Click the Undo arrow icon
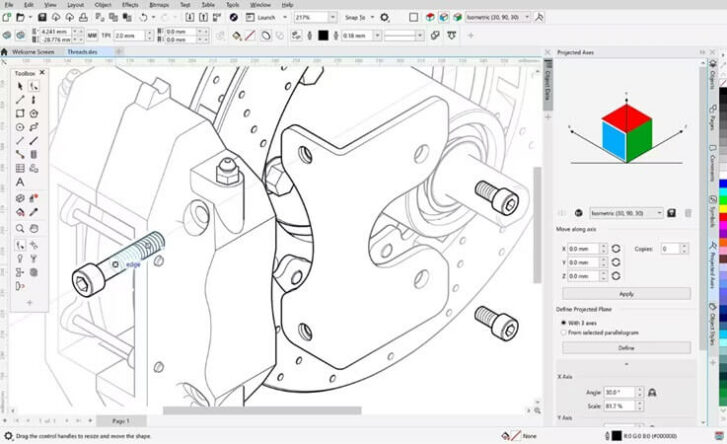727x444 pixels. [x=143, y=17]
